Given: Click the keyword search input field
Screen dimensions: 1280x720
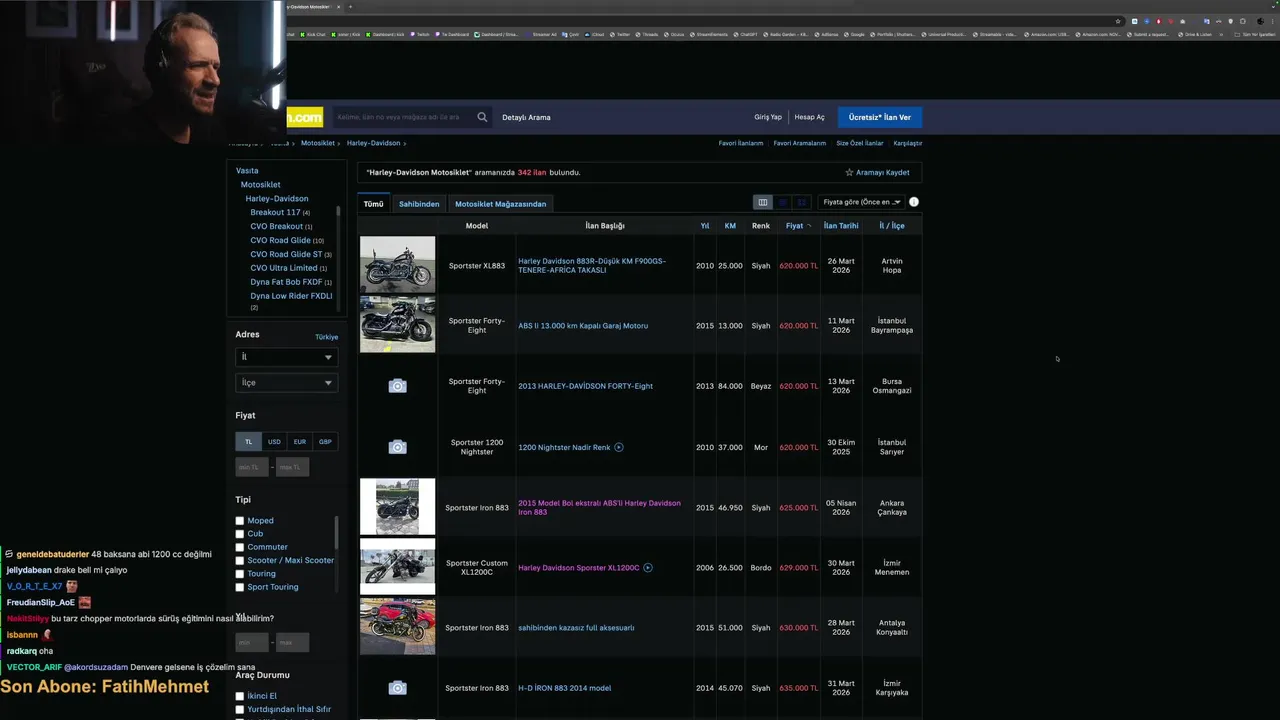Looking at the screenshot, I should click(x=403, y=117).
